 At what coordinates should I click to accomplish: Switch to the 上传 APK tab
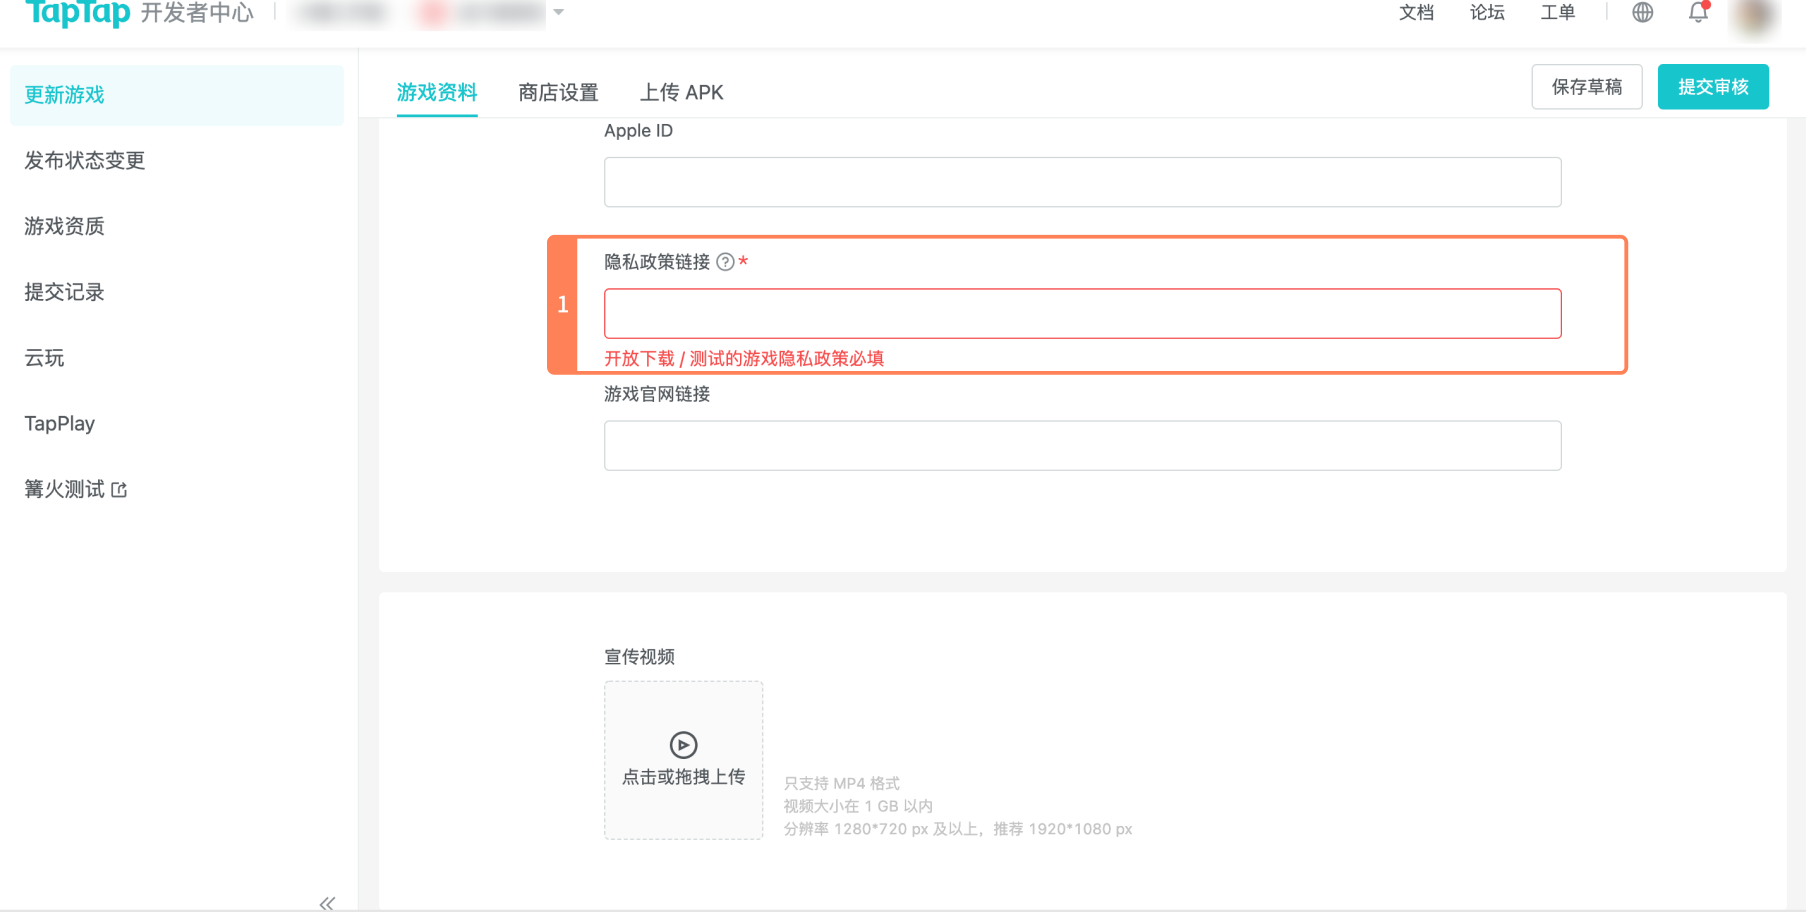(x=681, y=93)
